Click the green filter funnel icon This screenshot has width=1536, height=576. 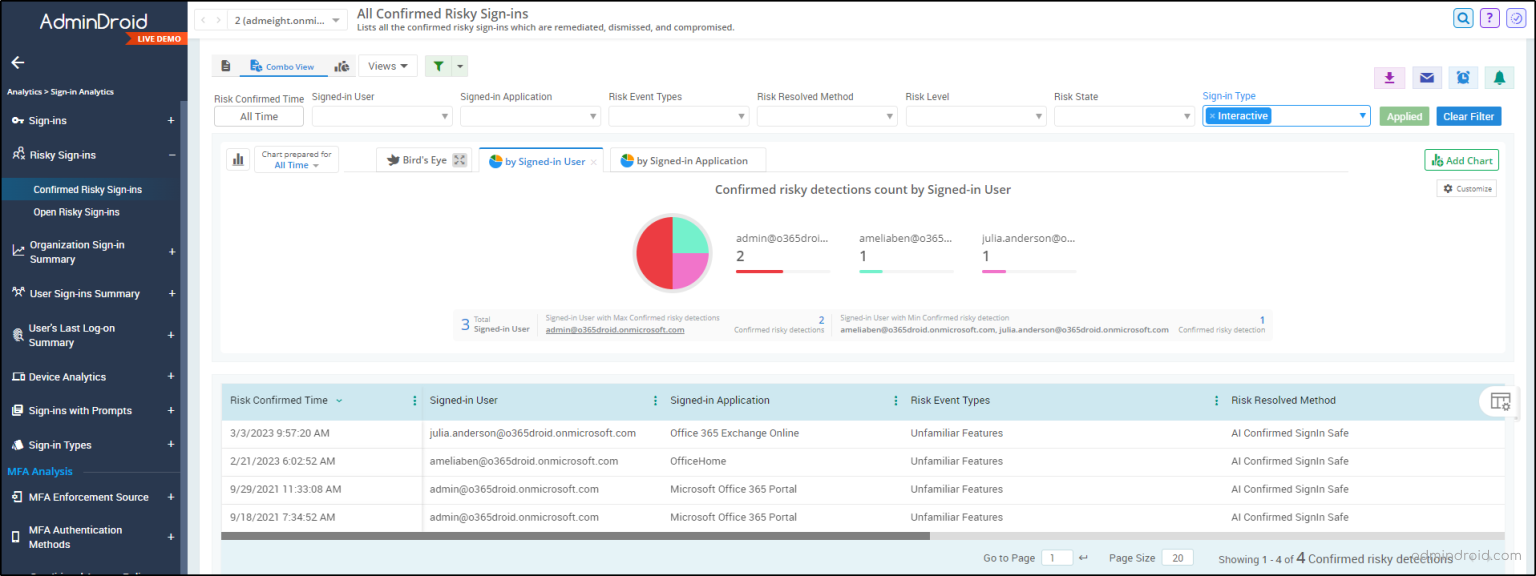click(438, 66)
